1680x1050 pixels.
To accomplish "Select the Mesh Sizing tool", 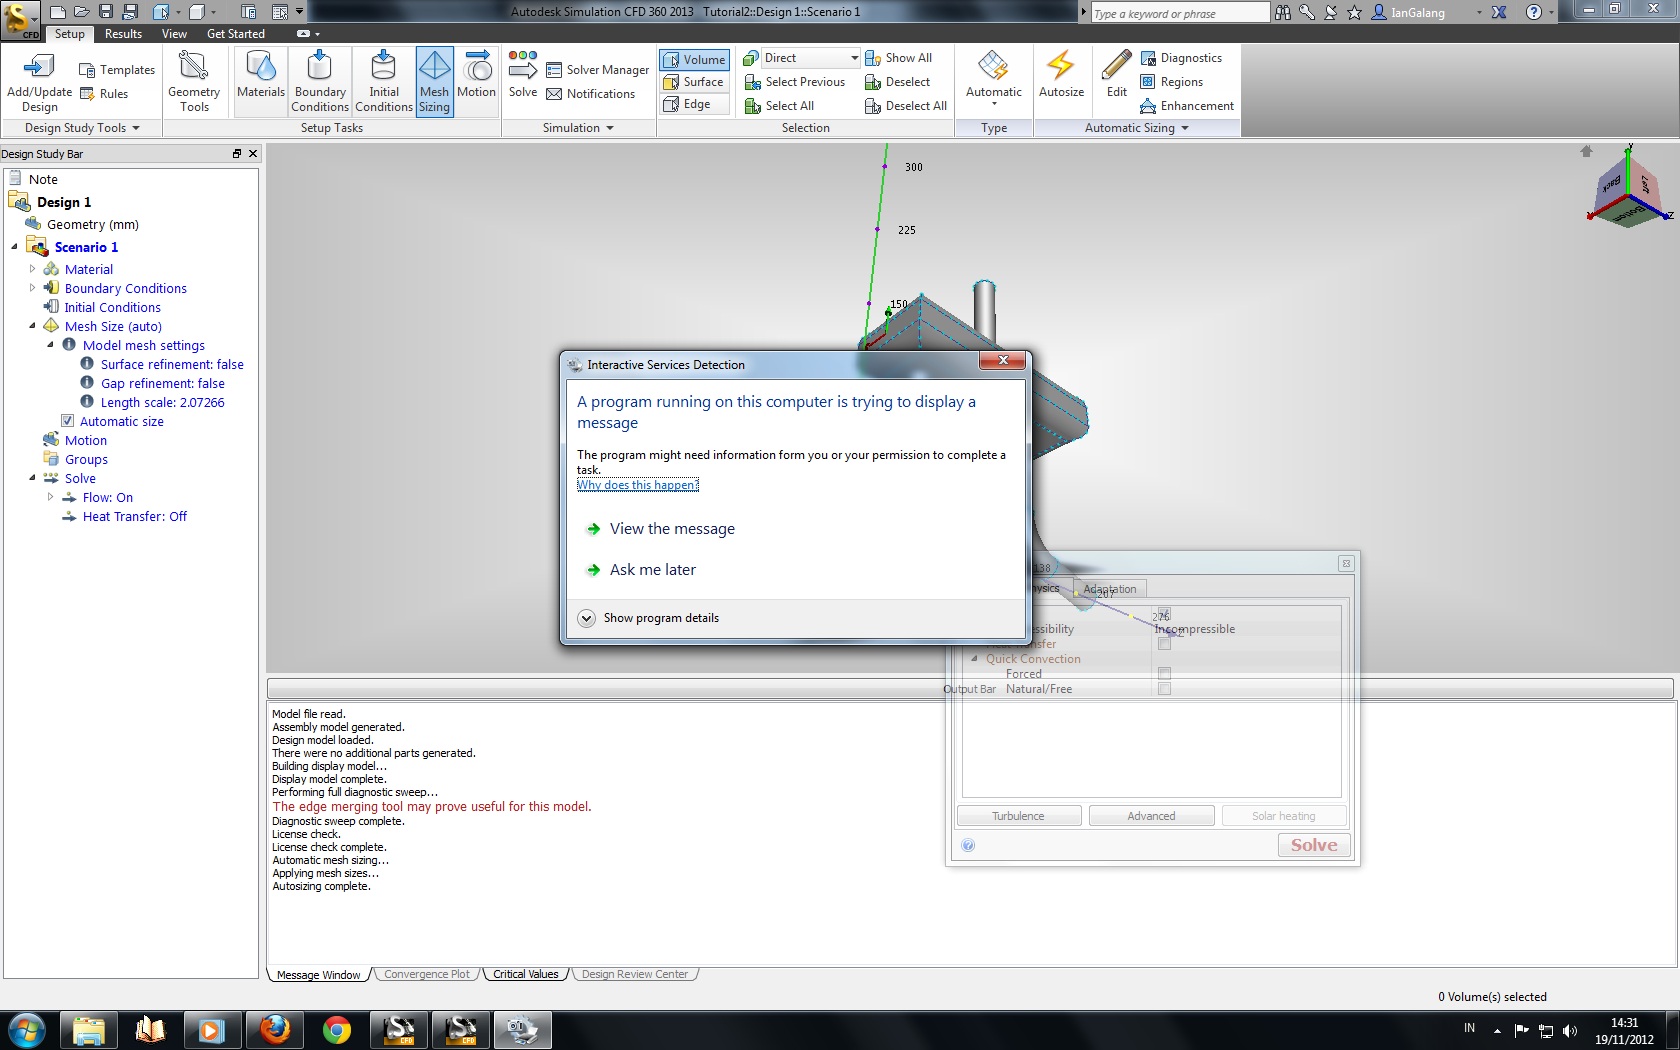I will pos(434,80).
